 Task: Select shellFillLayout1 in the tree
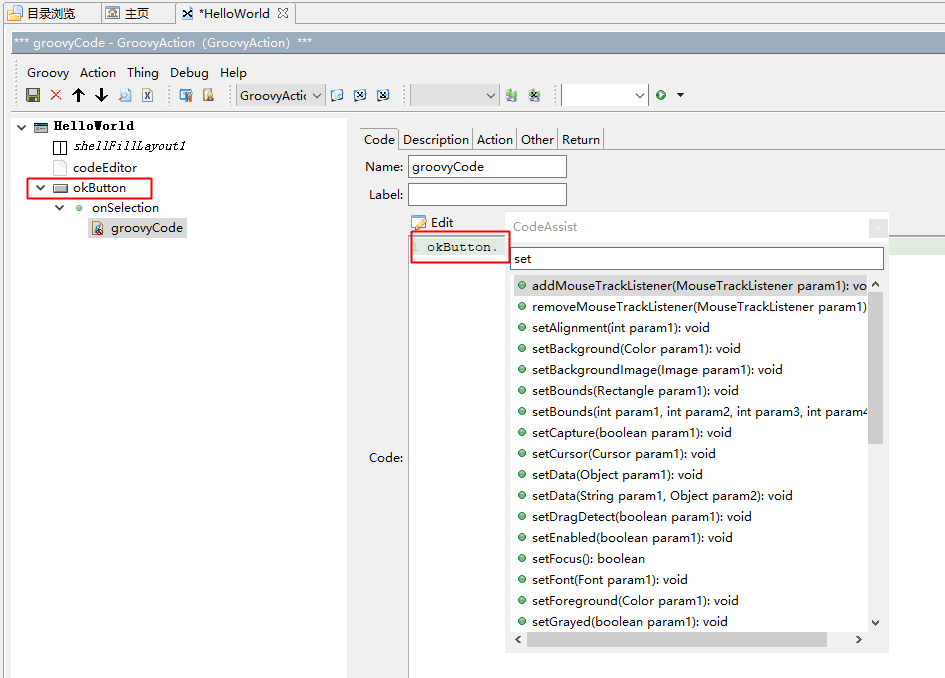[x=129, y=146]
